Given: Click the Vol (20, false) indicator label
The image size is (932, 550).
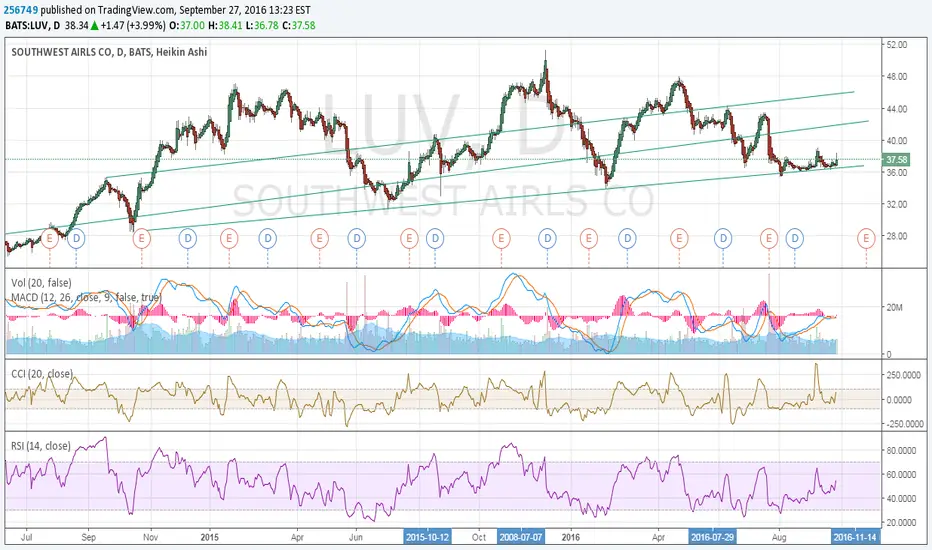Looking at the screenshot, I should tap(41, 283).
